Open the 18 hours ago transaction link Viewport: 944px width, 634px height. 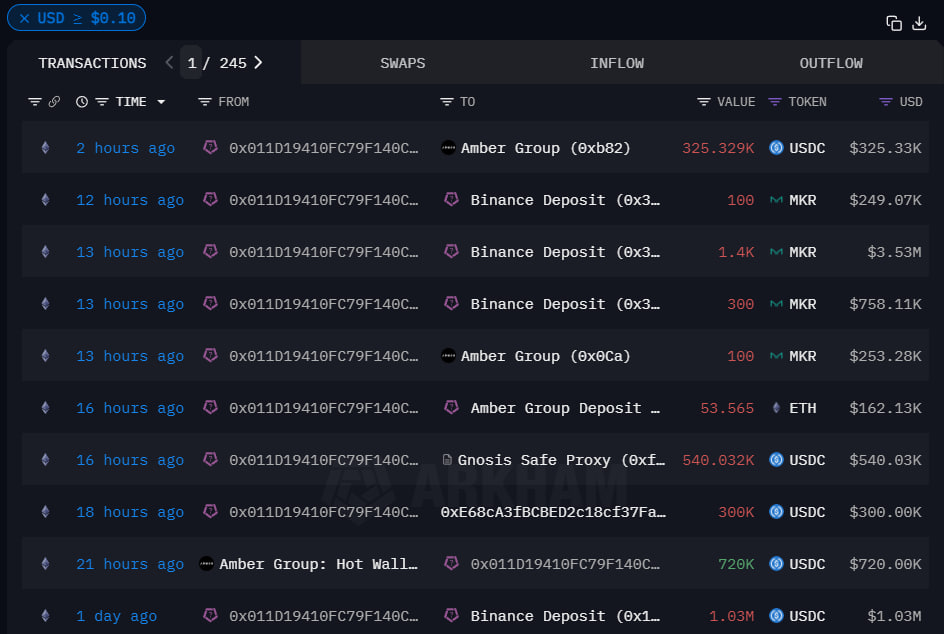tap(130, 512)
